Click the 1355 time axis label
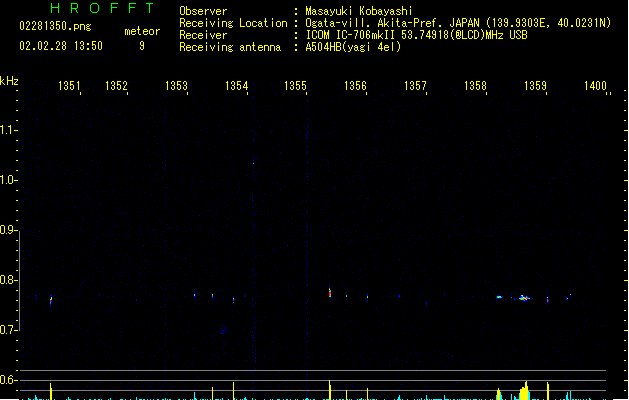The width and height of the screenshot is (629, 400). click(295, 86)
